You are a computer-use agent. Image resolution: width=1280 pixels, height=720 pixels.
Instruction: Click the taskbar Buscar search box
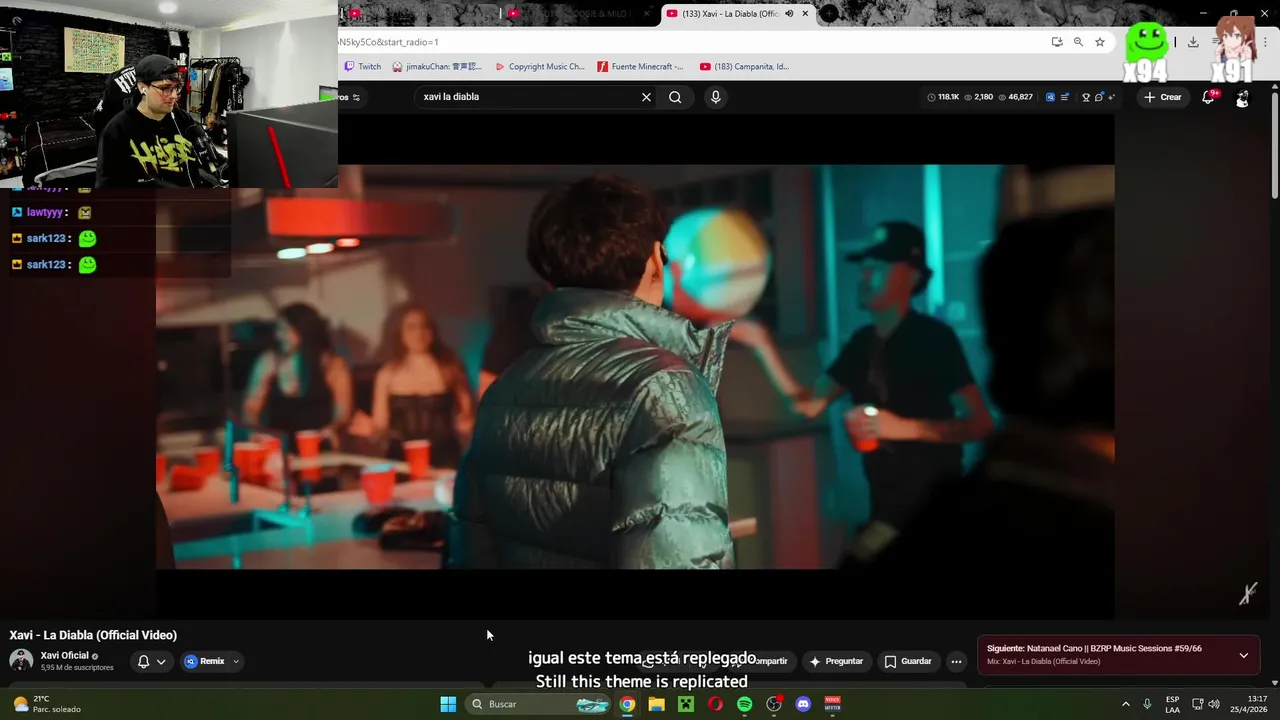pos(540,704)
